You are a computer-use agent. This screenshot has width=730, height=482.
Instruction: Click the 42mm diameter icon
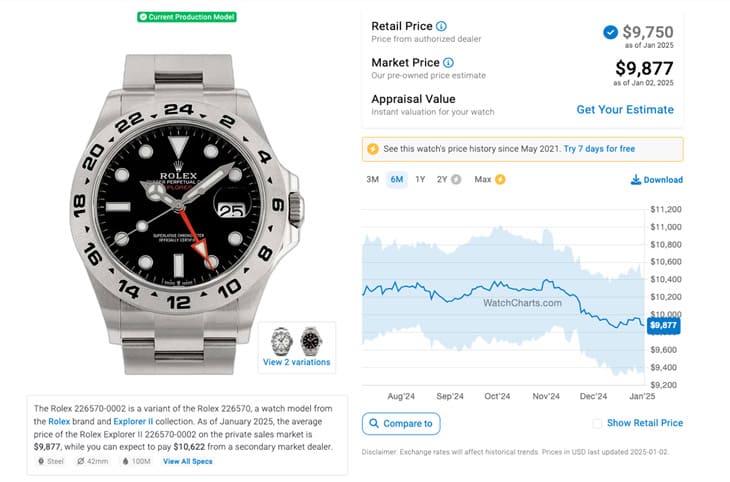point(80,461)
